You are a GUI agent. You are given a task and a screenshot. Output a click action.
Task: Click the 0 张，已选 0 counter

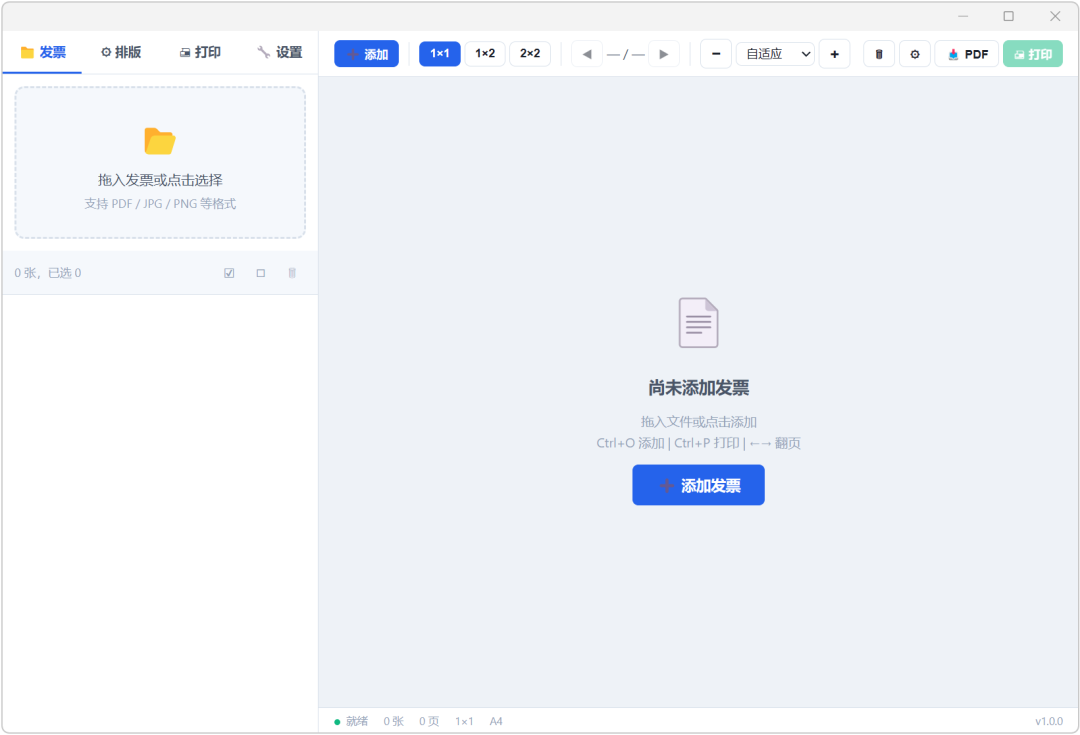click(x=48, y=273)
